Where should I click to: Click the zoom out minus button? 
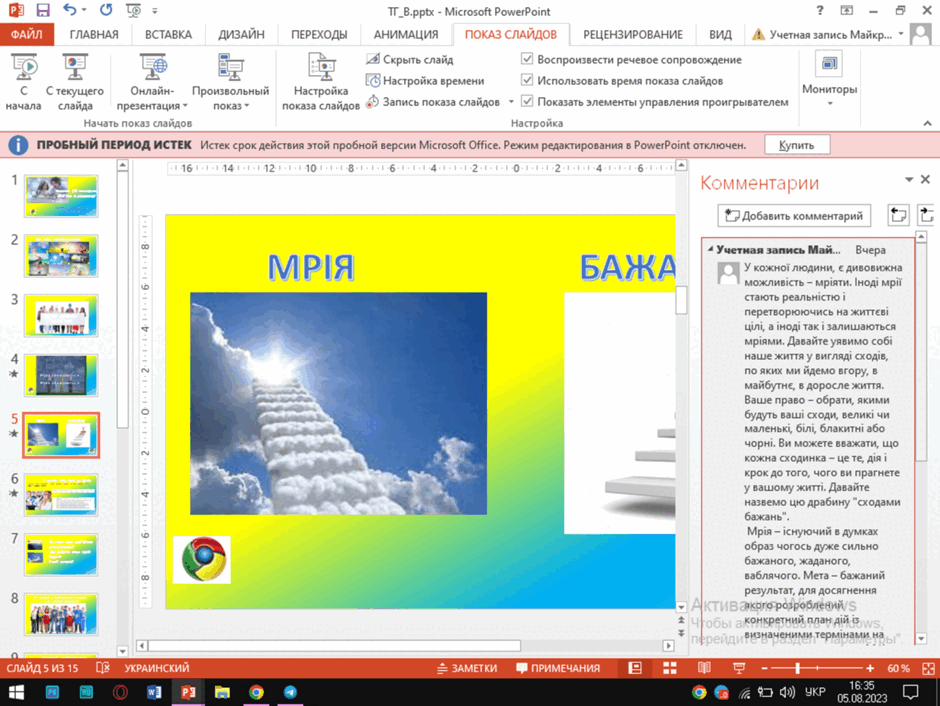pos(764,668)
